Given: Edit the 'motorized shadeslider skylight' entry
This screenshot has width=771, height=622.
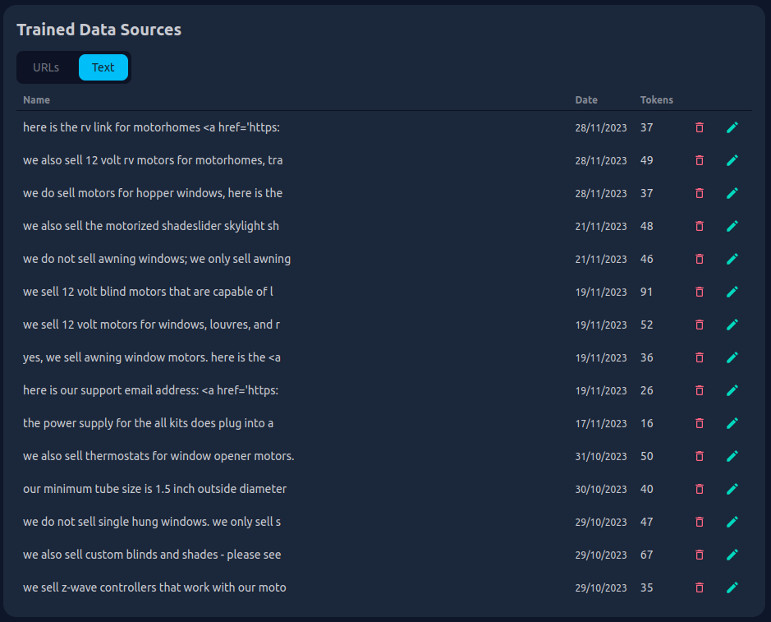Looking at the screenshot, I should (x=732, y=226).
